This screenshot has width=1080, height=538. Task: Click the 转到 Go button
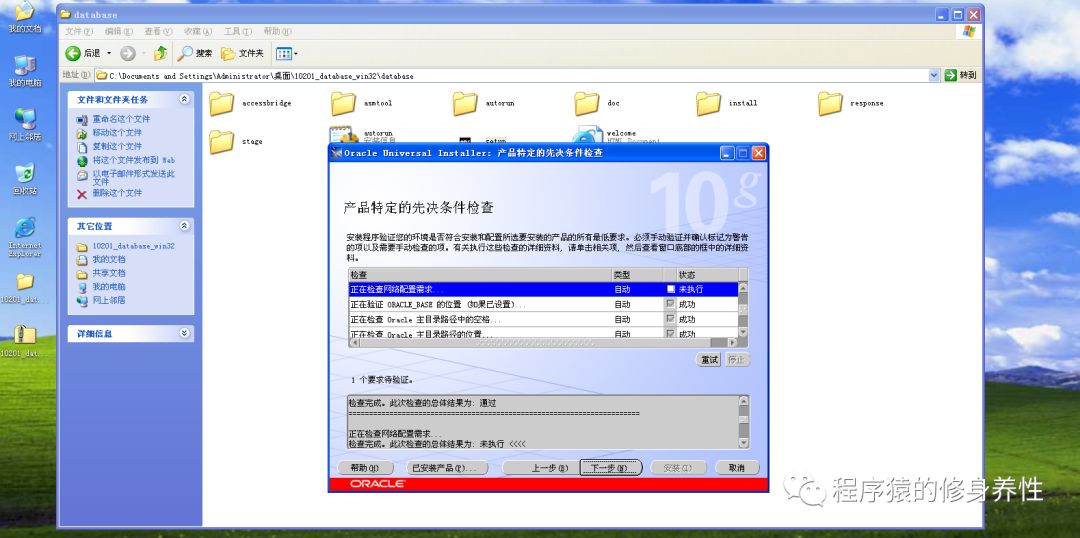961,75
